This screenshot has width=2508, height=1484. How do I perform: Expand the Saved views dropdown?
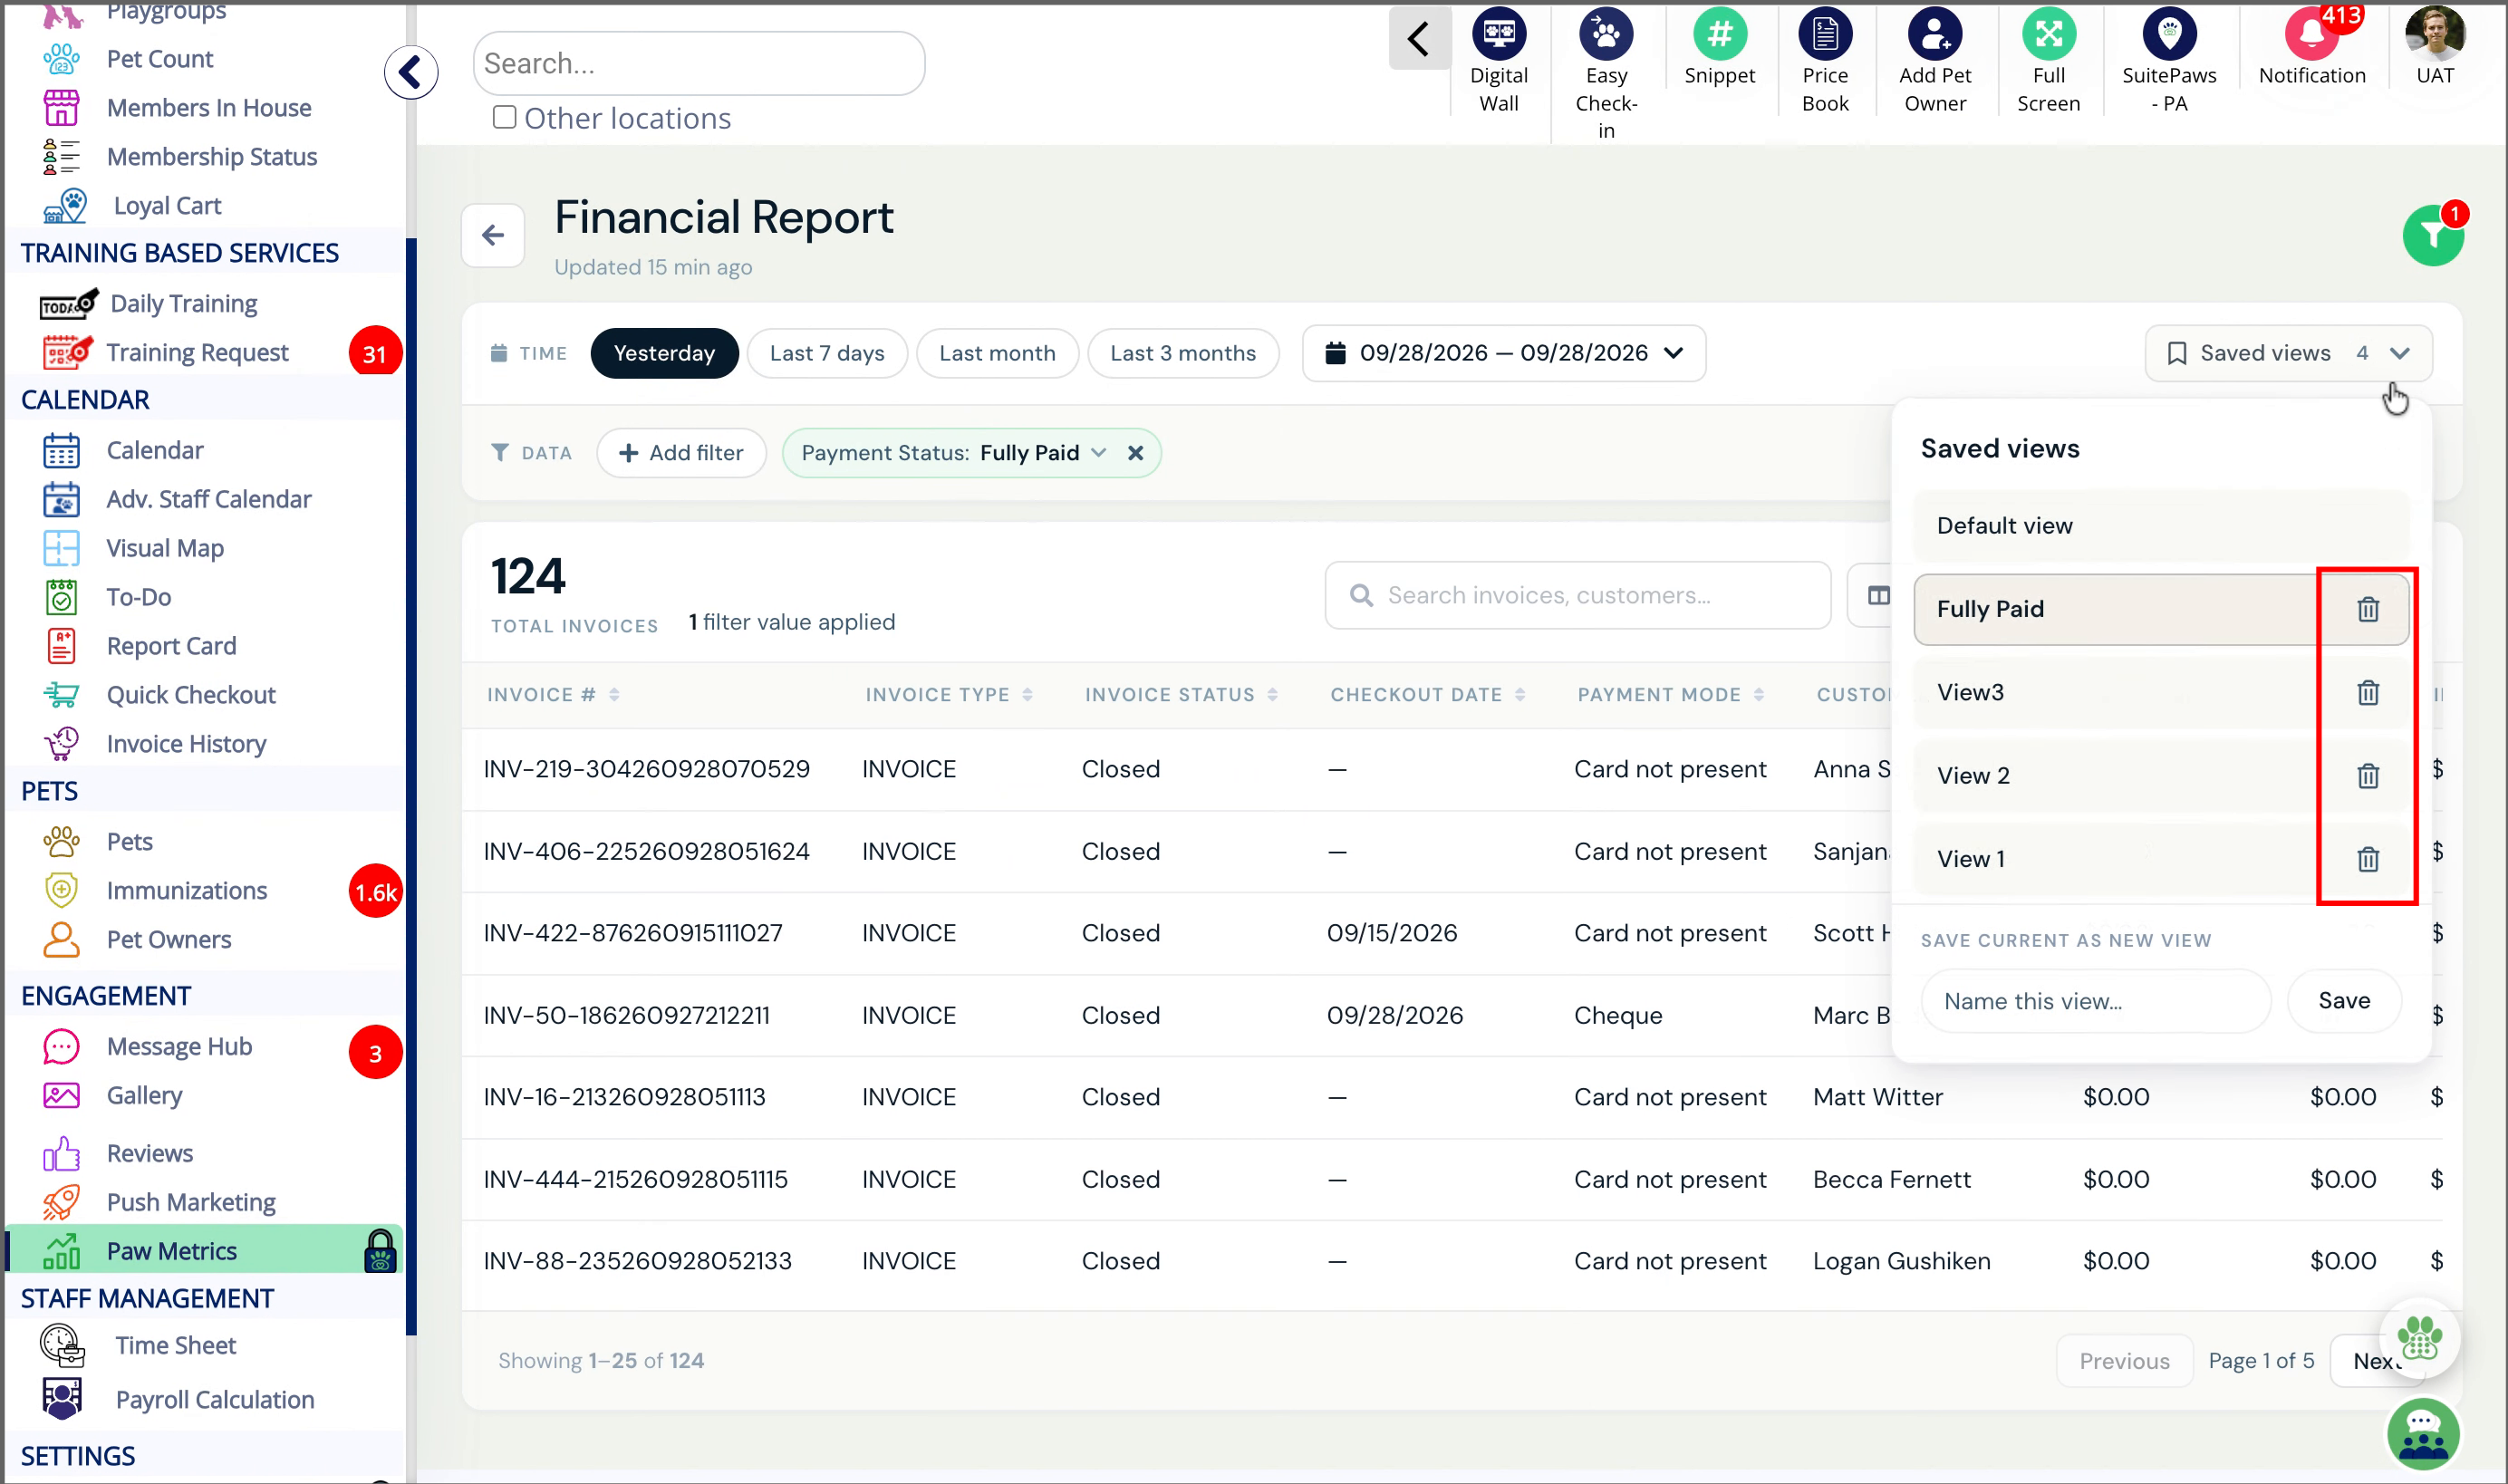click(x=2288, y=353)
